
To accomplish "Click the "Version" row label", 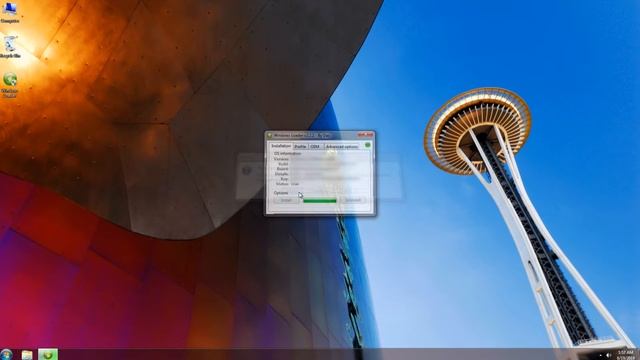I will tap(281, 159).
